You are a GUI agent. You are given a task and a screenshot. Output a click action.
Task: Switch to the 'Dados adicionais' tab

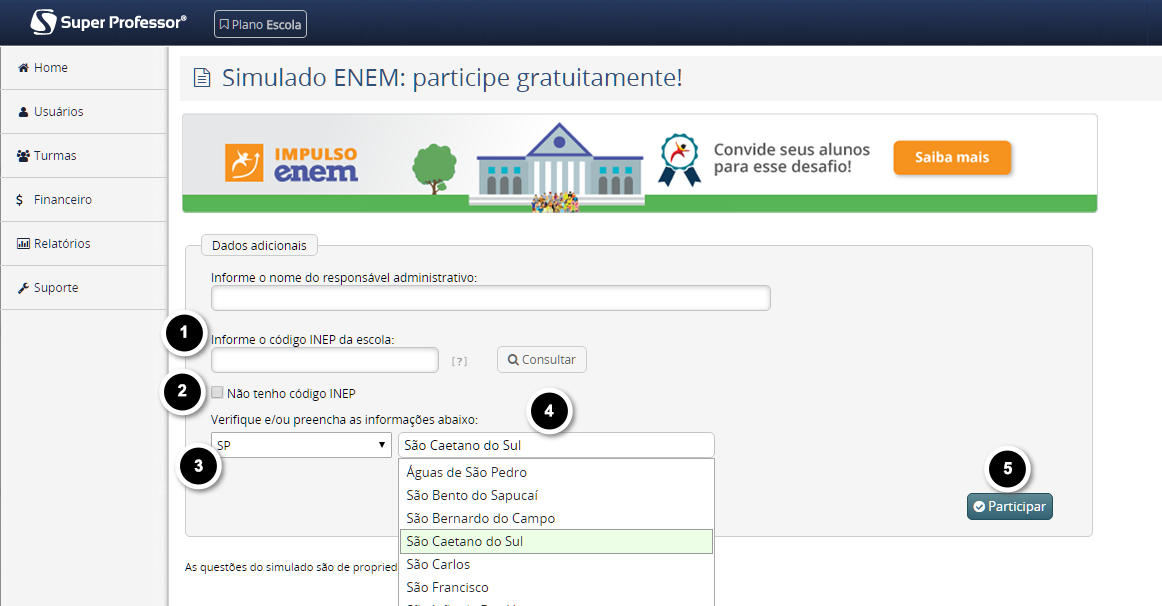pos(258,244)
